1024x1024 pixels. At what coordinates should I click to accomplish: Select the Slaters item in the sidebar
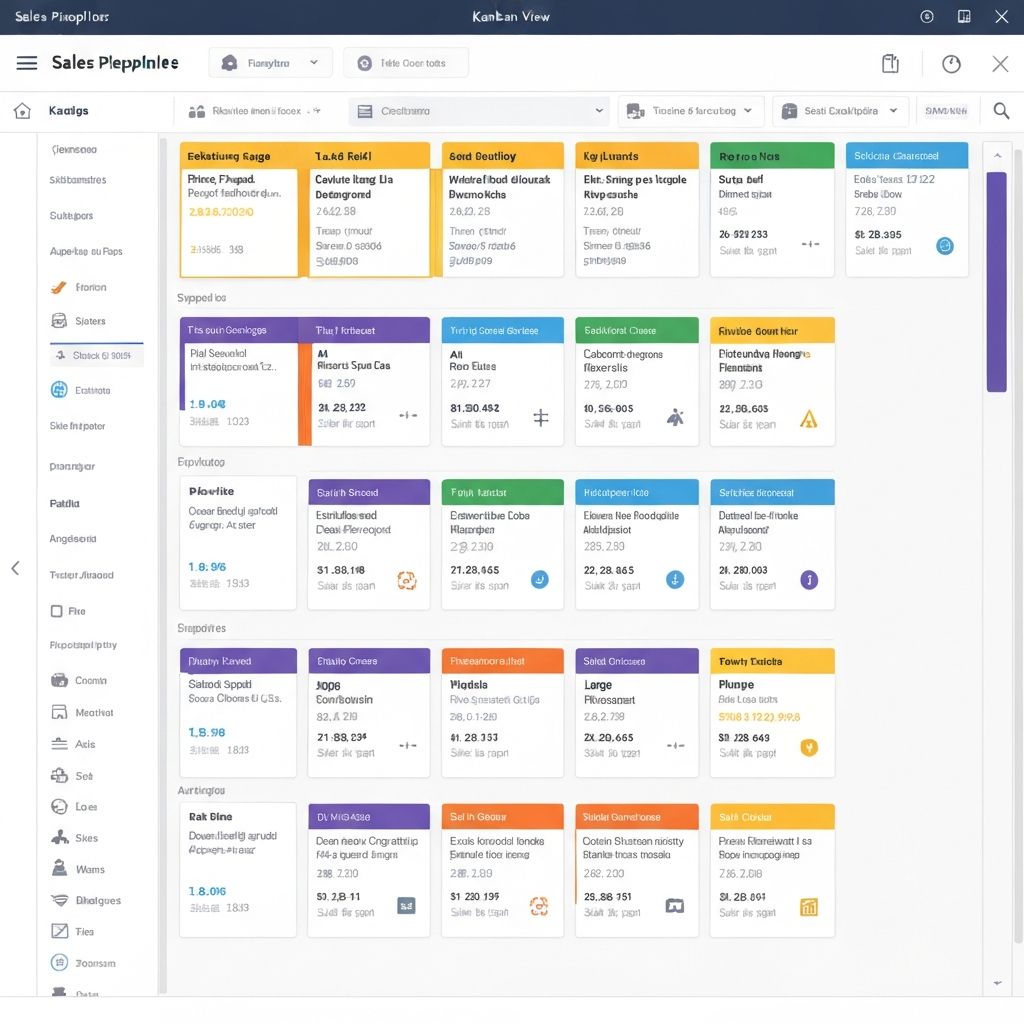point(89,321)
